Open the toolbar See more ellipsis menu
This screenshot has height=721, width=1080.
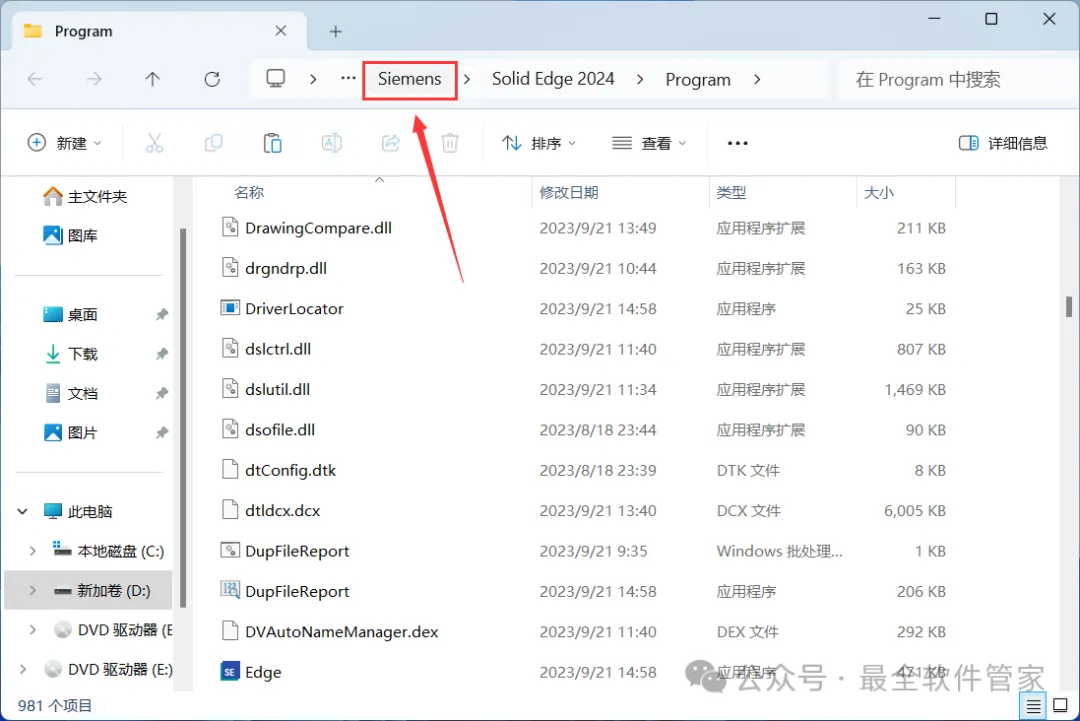click(x=737, y=143)
